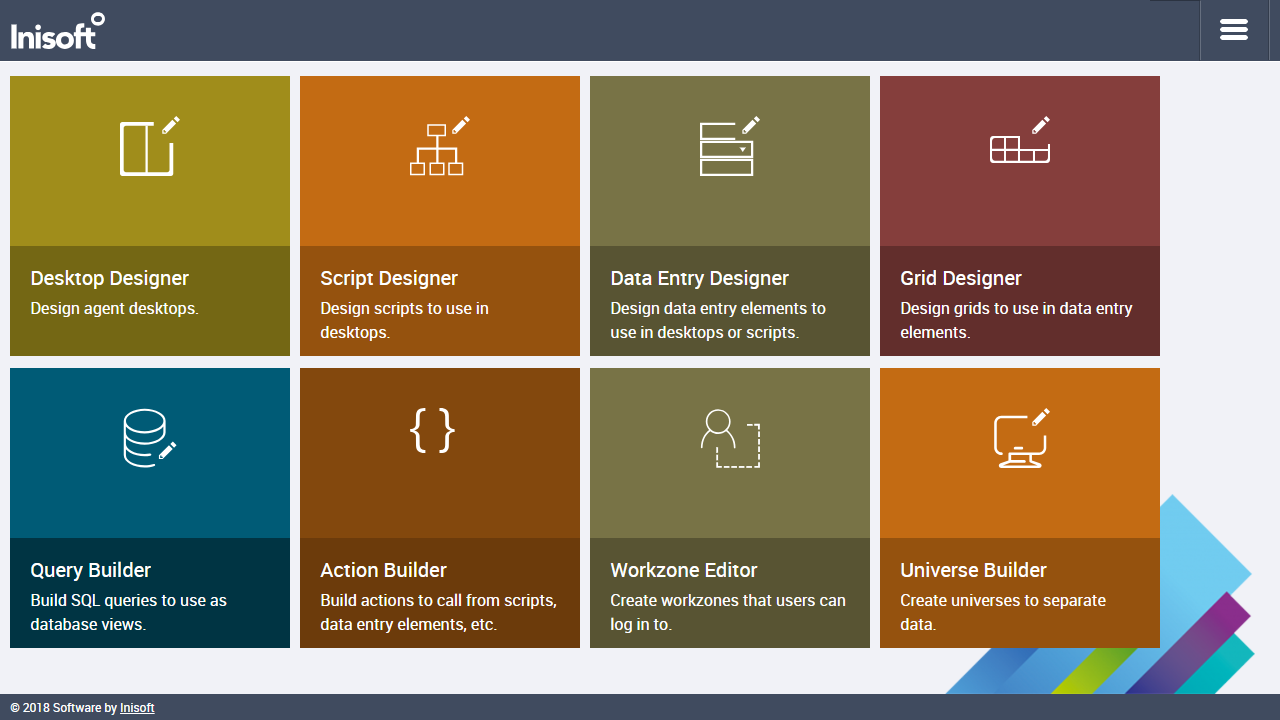
Task: Click the Script Designer flowchart icon
Action: (x=438, y=148)
